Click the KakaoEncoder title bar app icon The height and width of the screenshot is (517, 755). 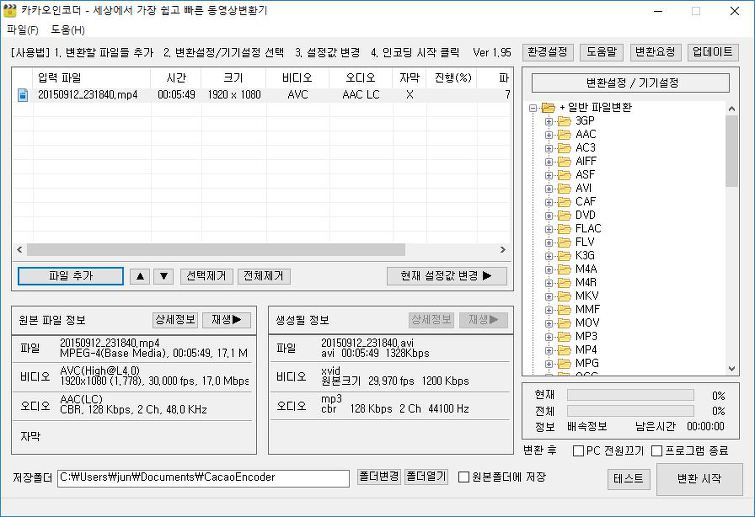pyautogui.click(x=10, y=11)
